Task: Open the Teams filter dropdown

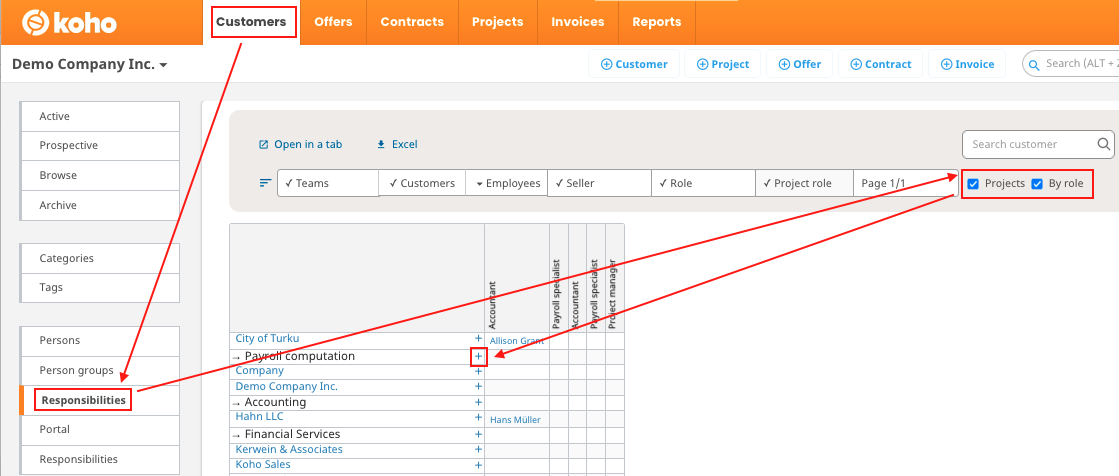Action: point(328,183)
